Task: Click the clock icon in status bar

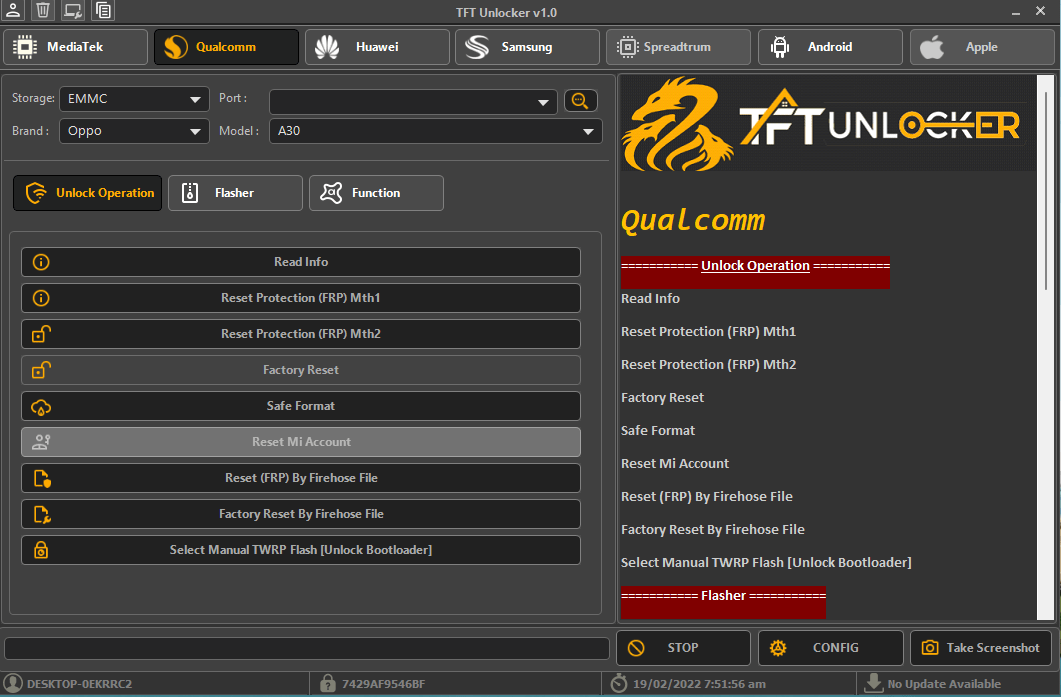Action: coord(618,684)
